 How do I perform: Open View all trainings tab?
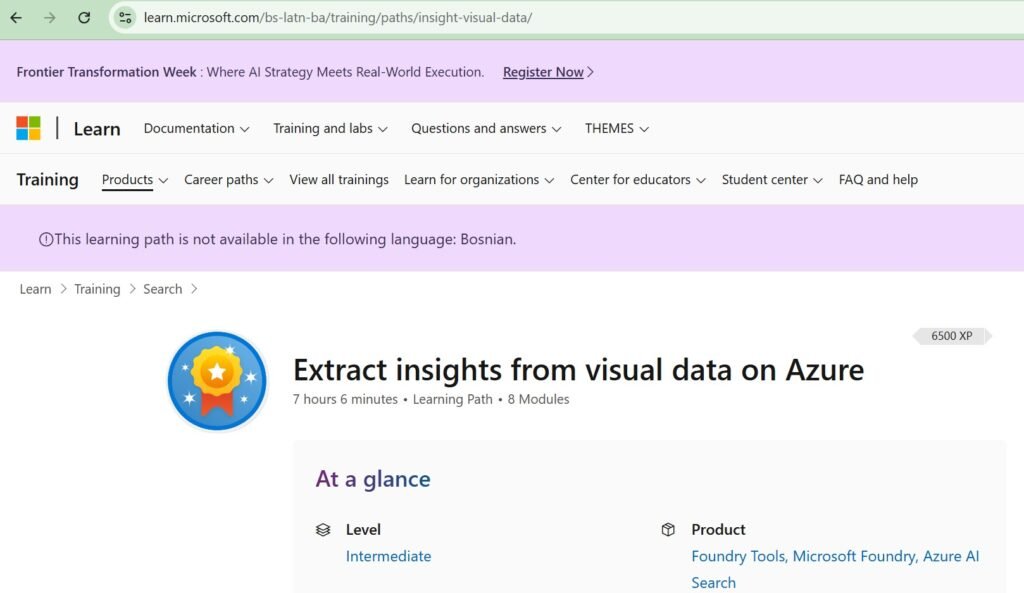pyautogui.click(x=339, y=180)
